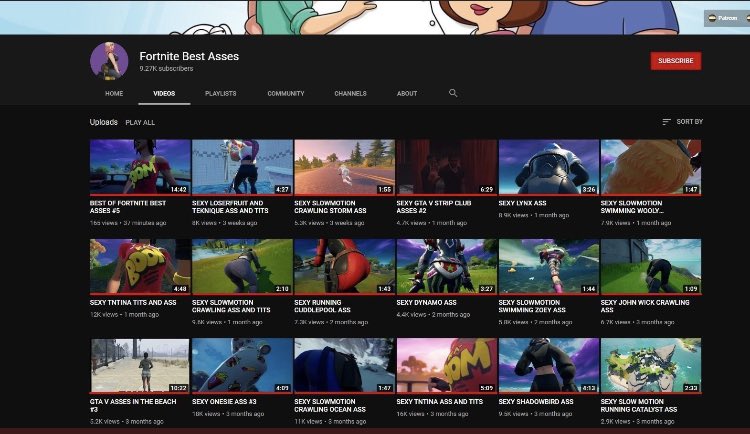Open the channel avatar picture
The image size is (750, 434).
(109, 61)
